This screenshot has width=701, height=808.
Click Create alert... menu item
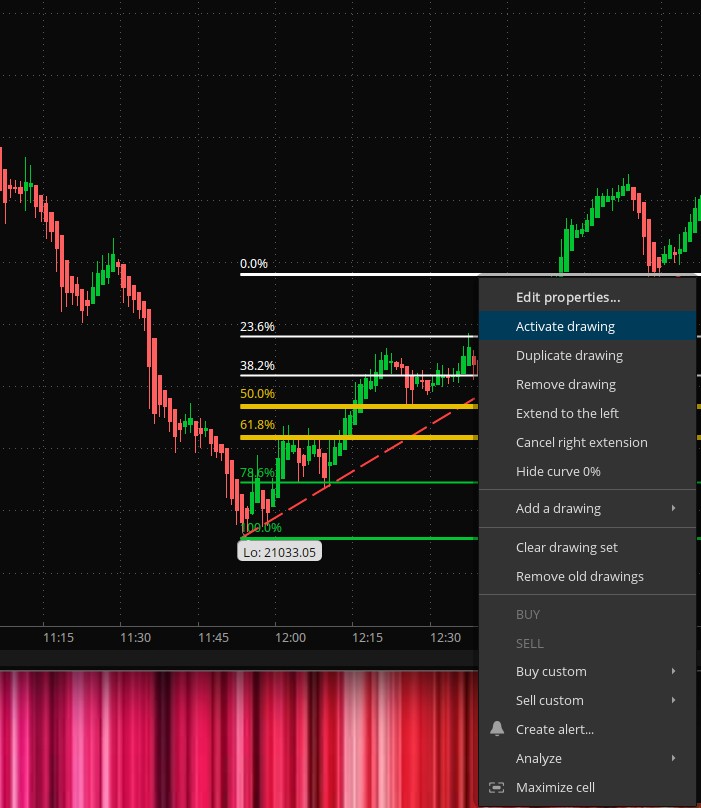[x=587, y=729]
